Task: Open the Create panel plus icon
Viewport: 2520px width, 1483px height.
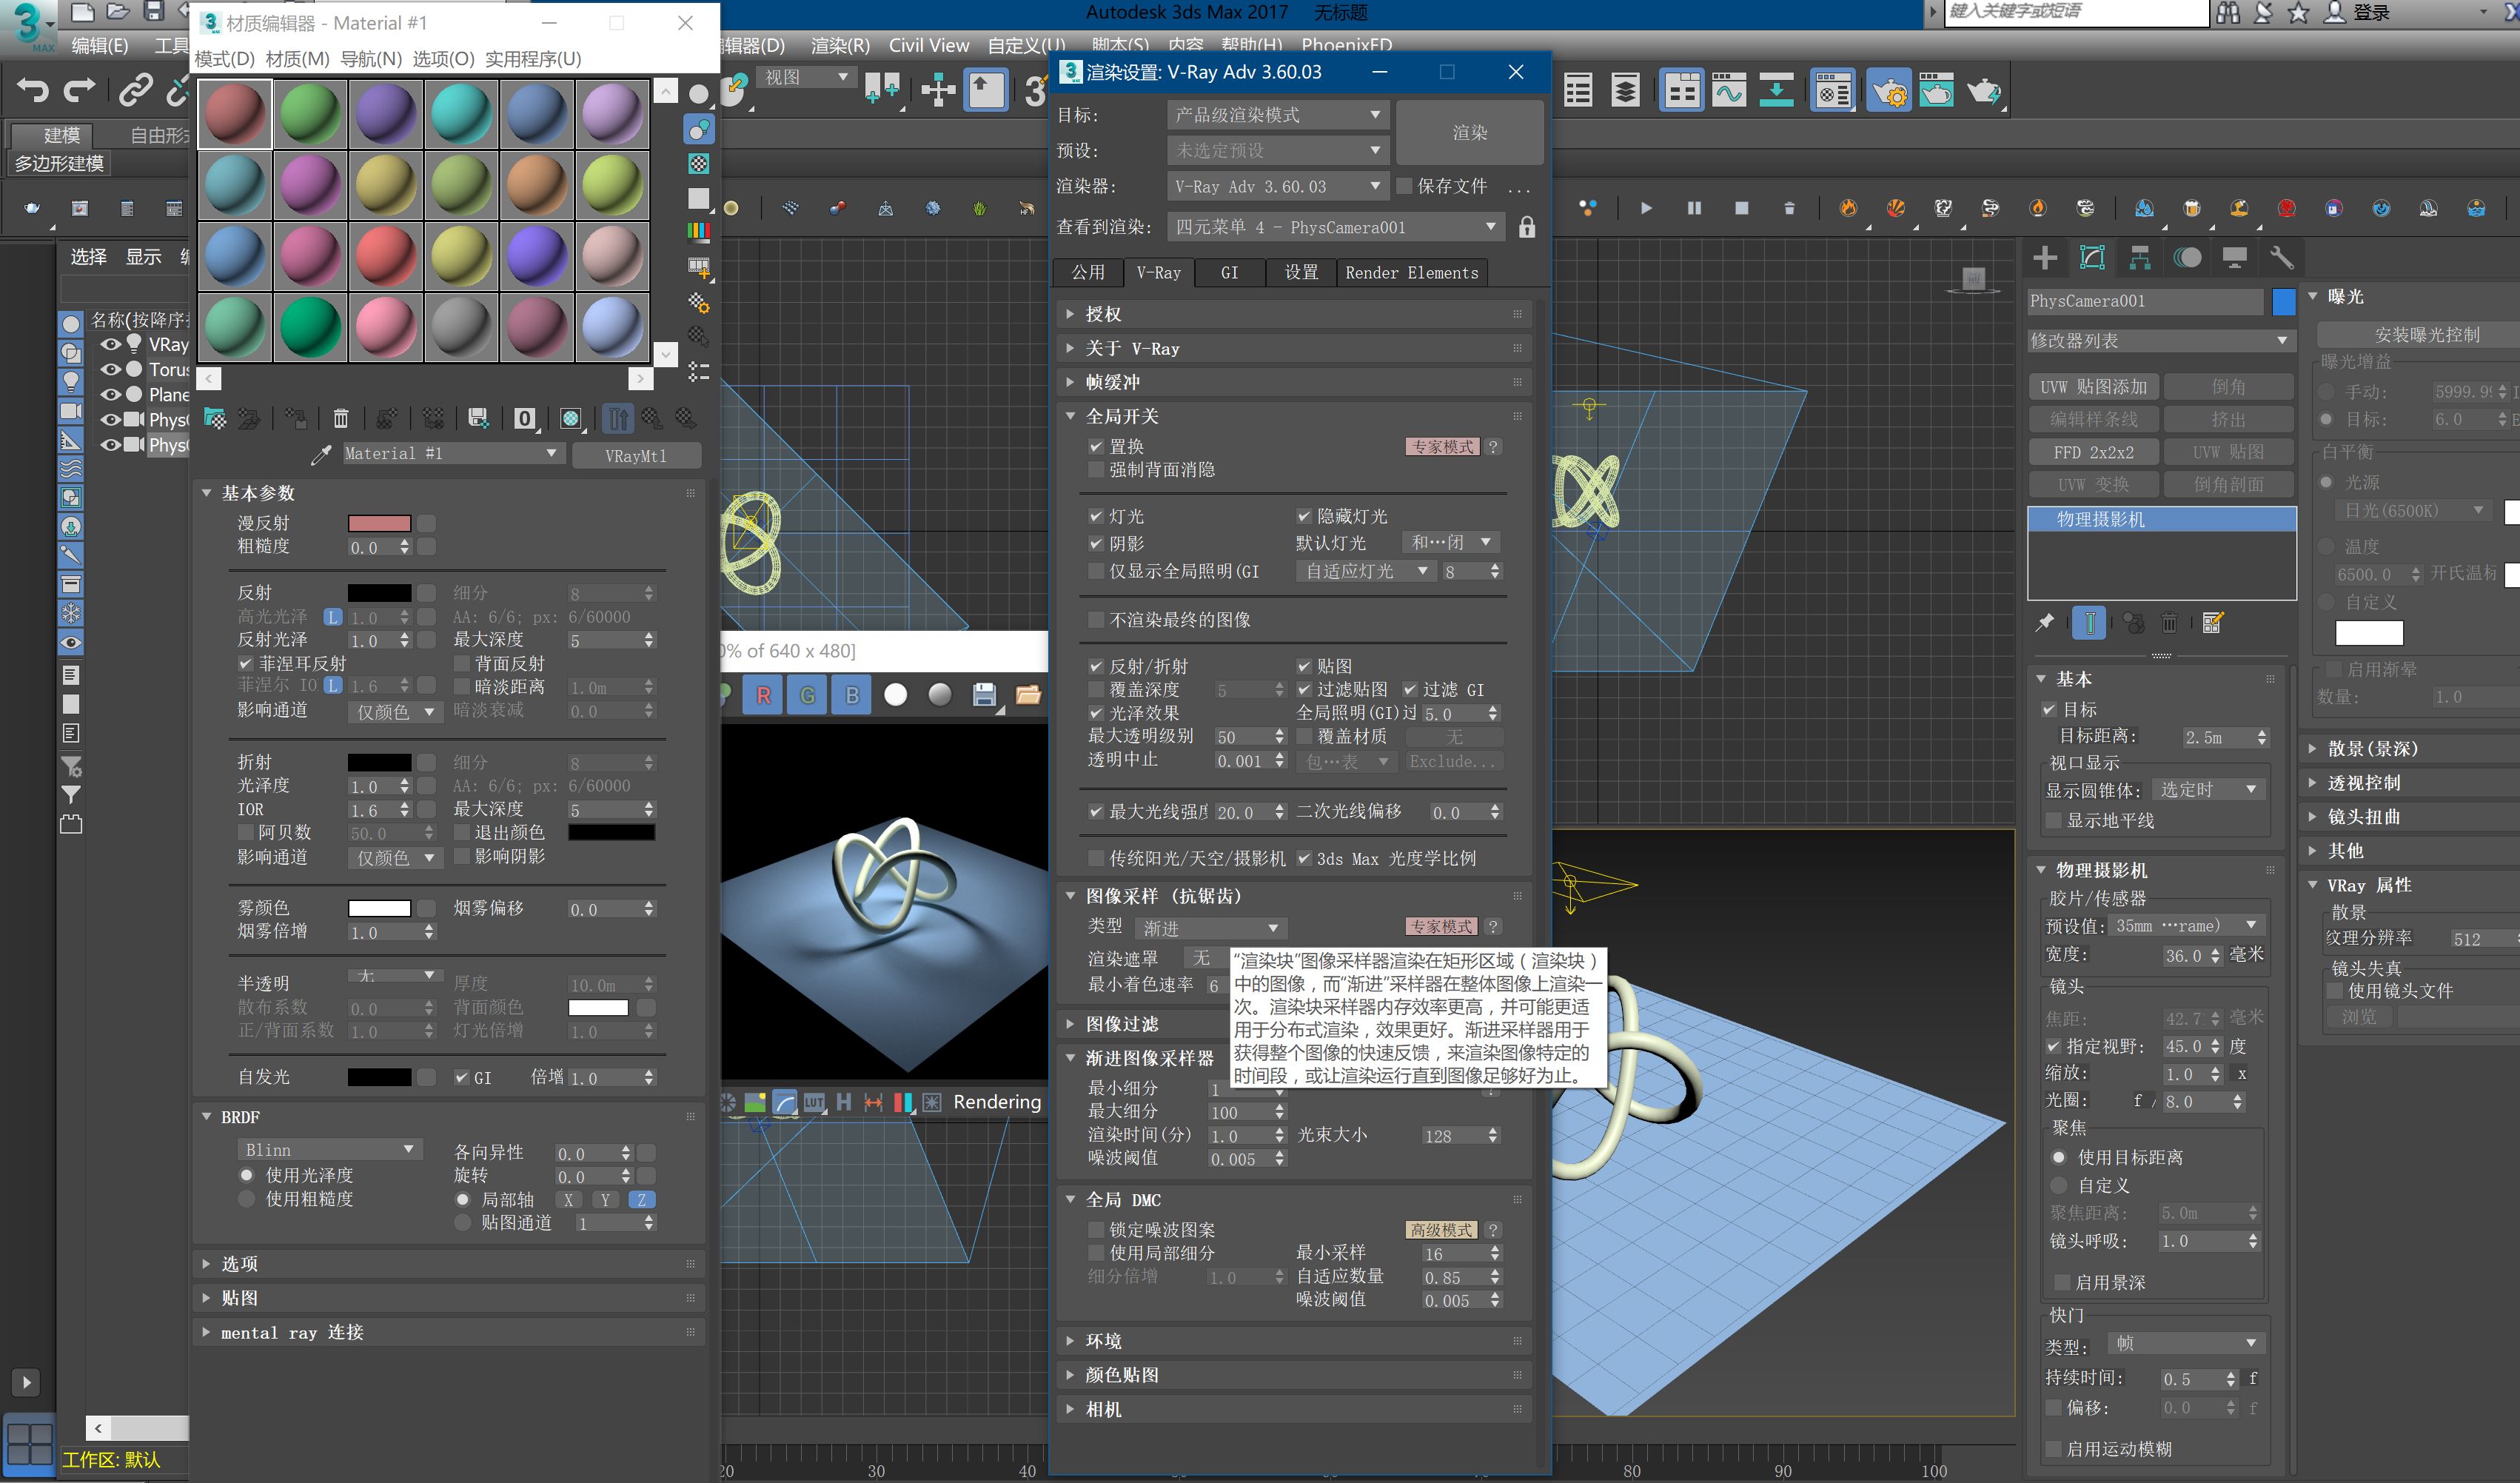Action: tap(2045, 257)
